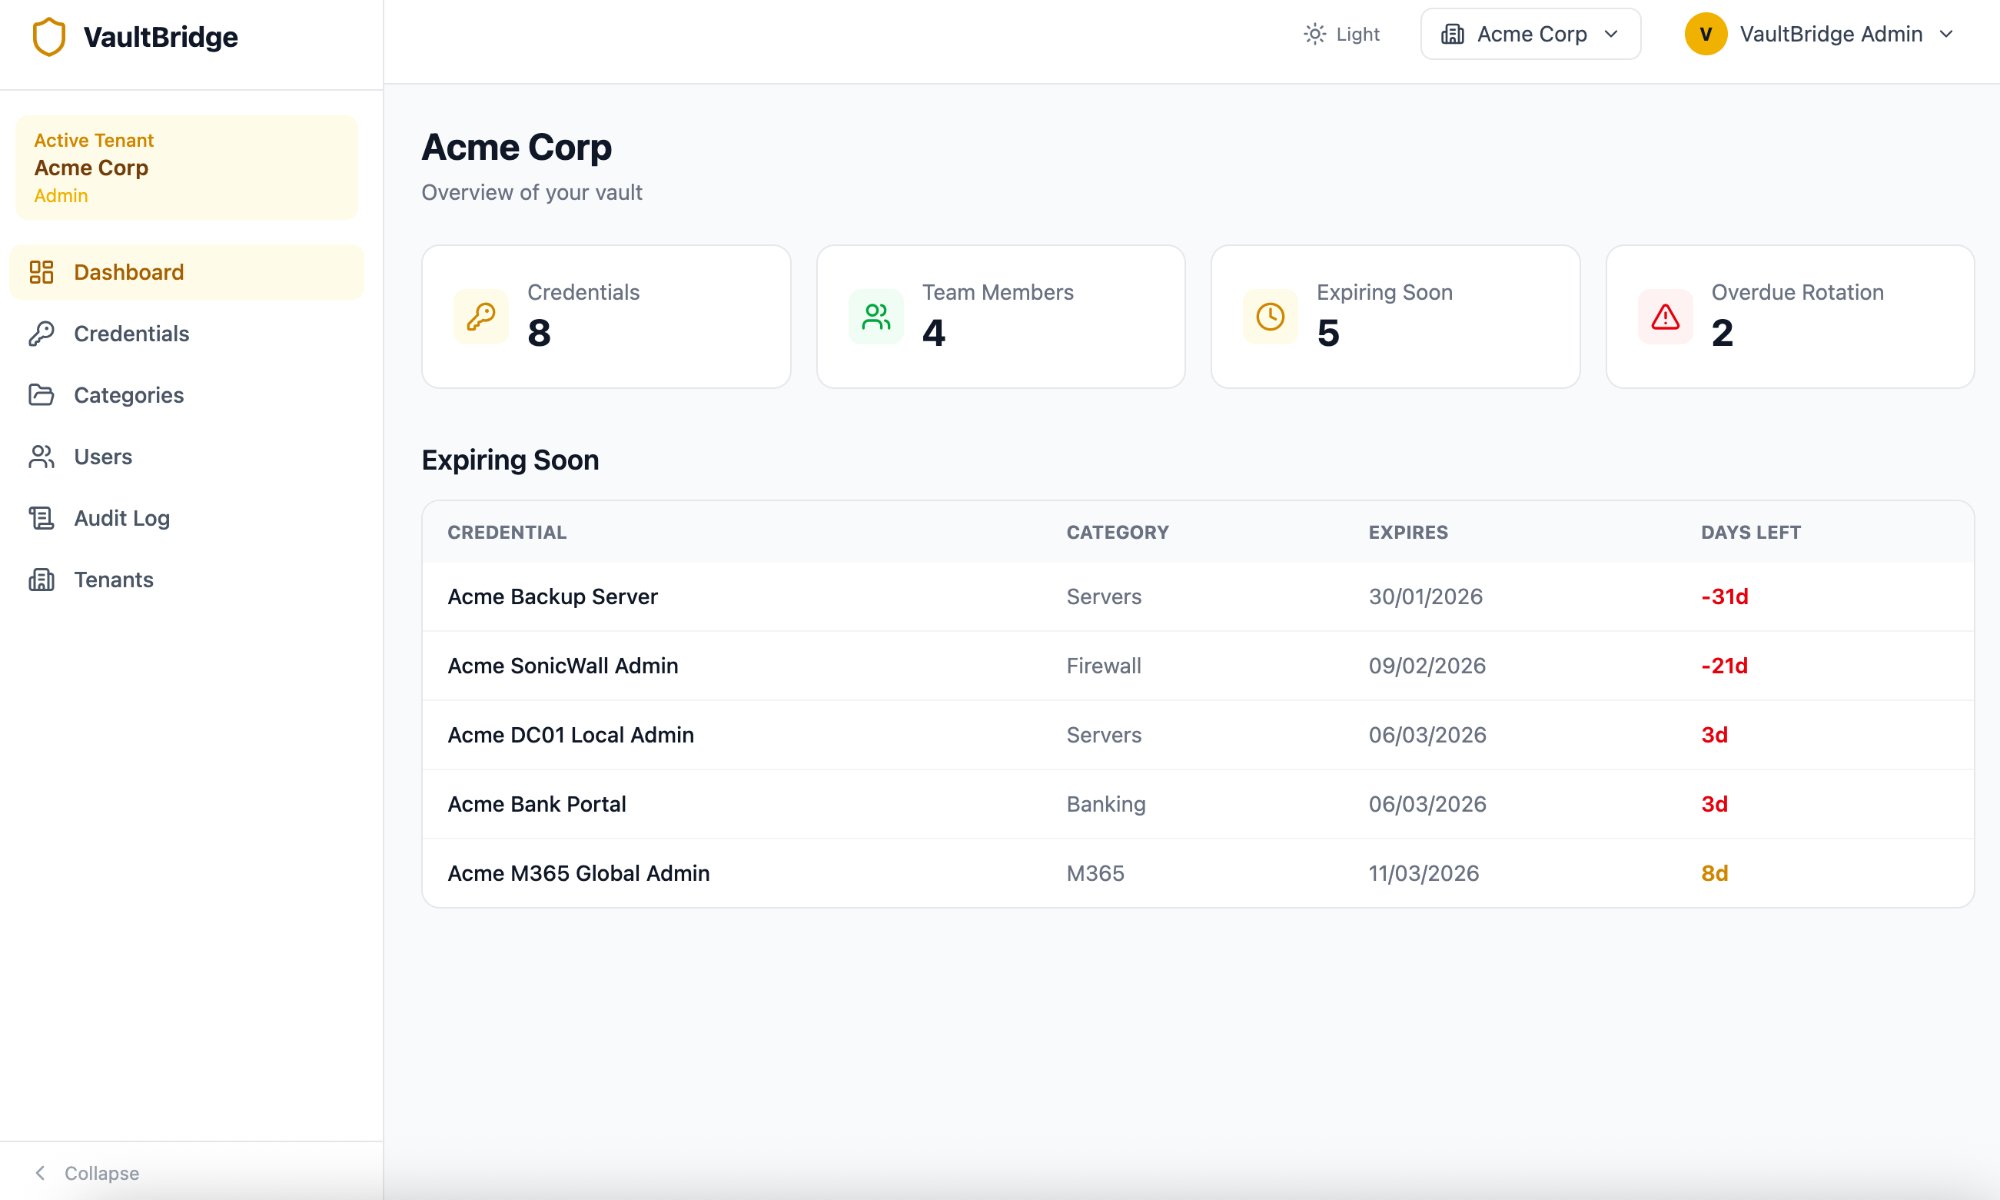Image resolution: width=2000 pixels, height=1200 pixels.
Task: Toggle Light mode with the sun icon
Action: [1314, 33]
